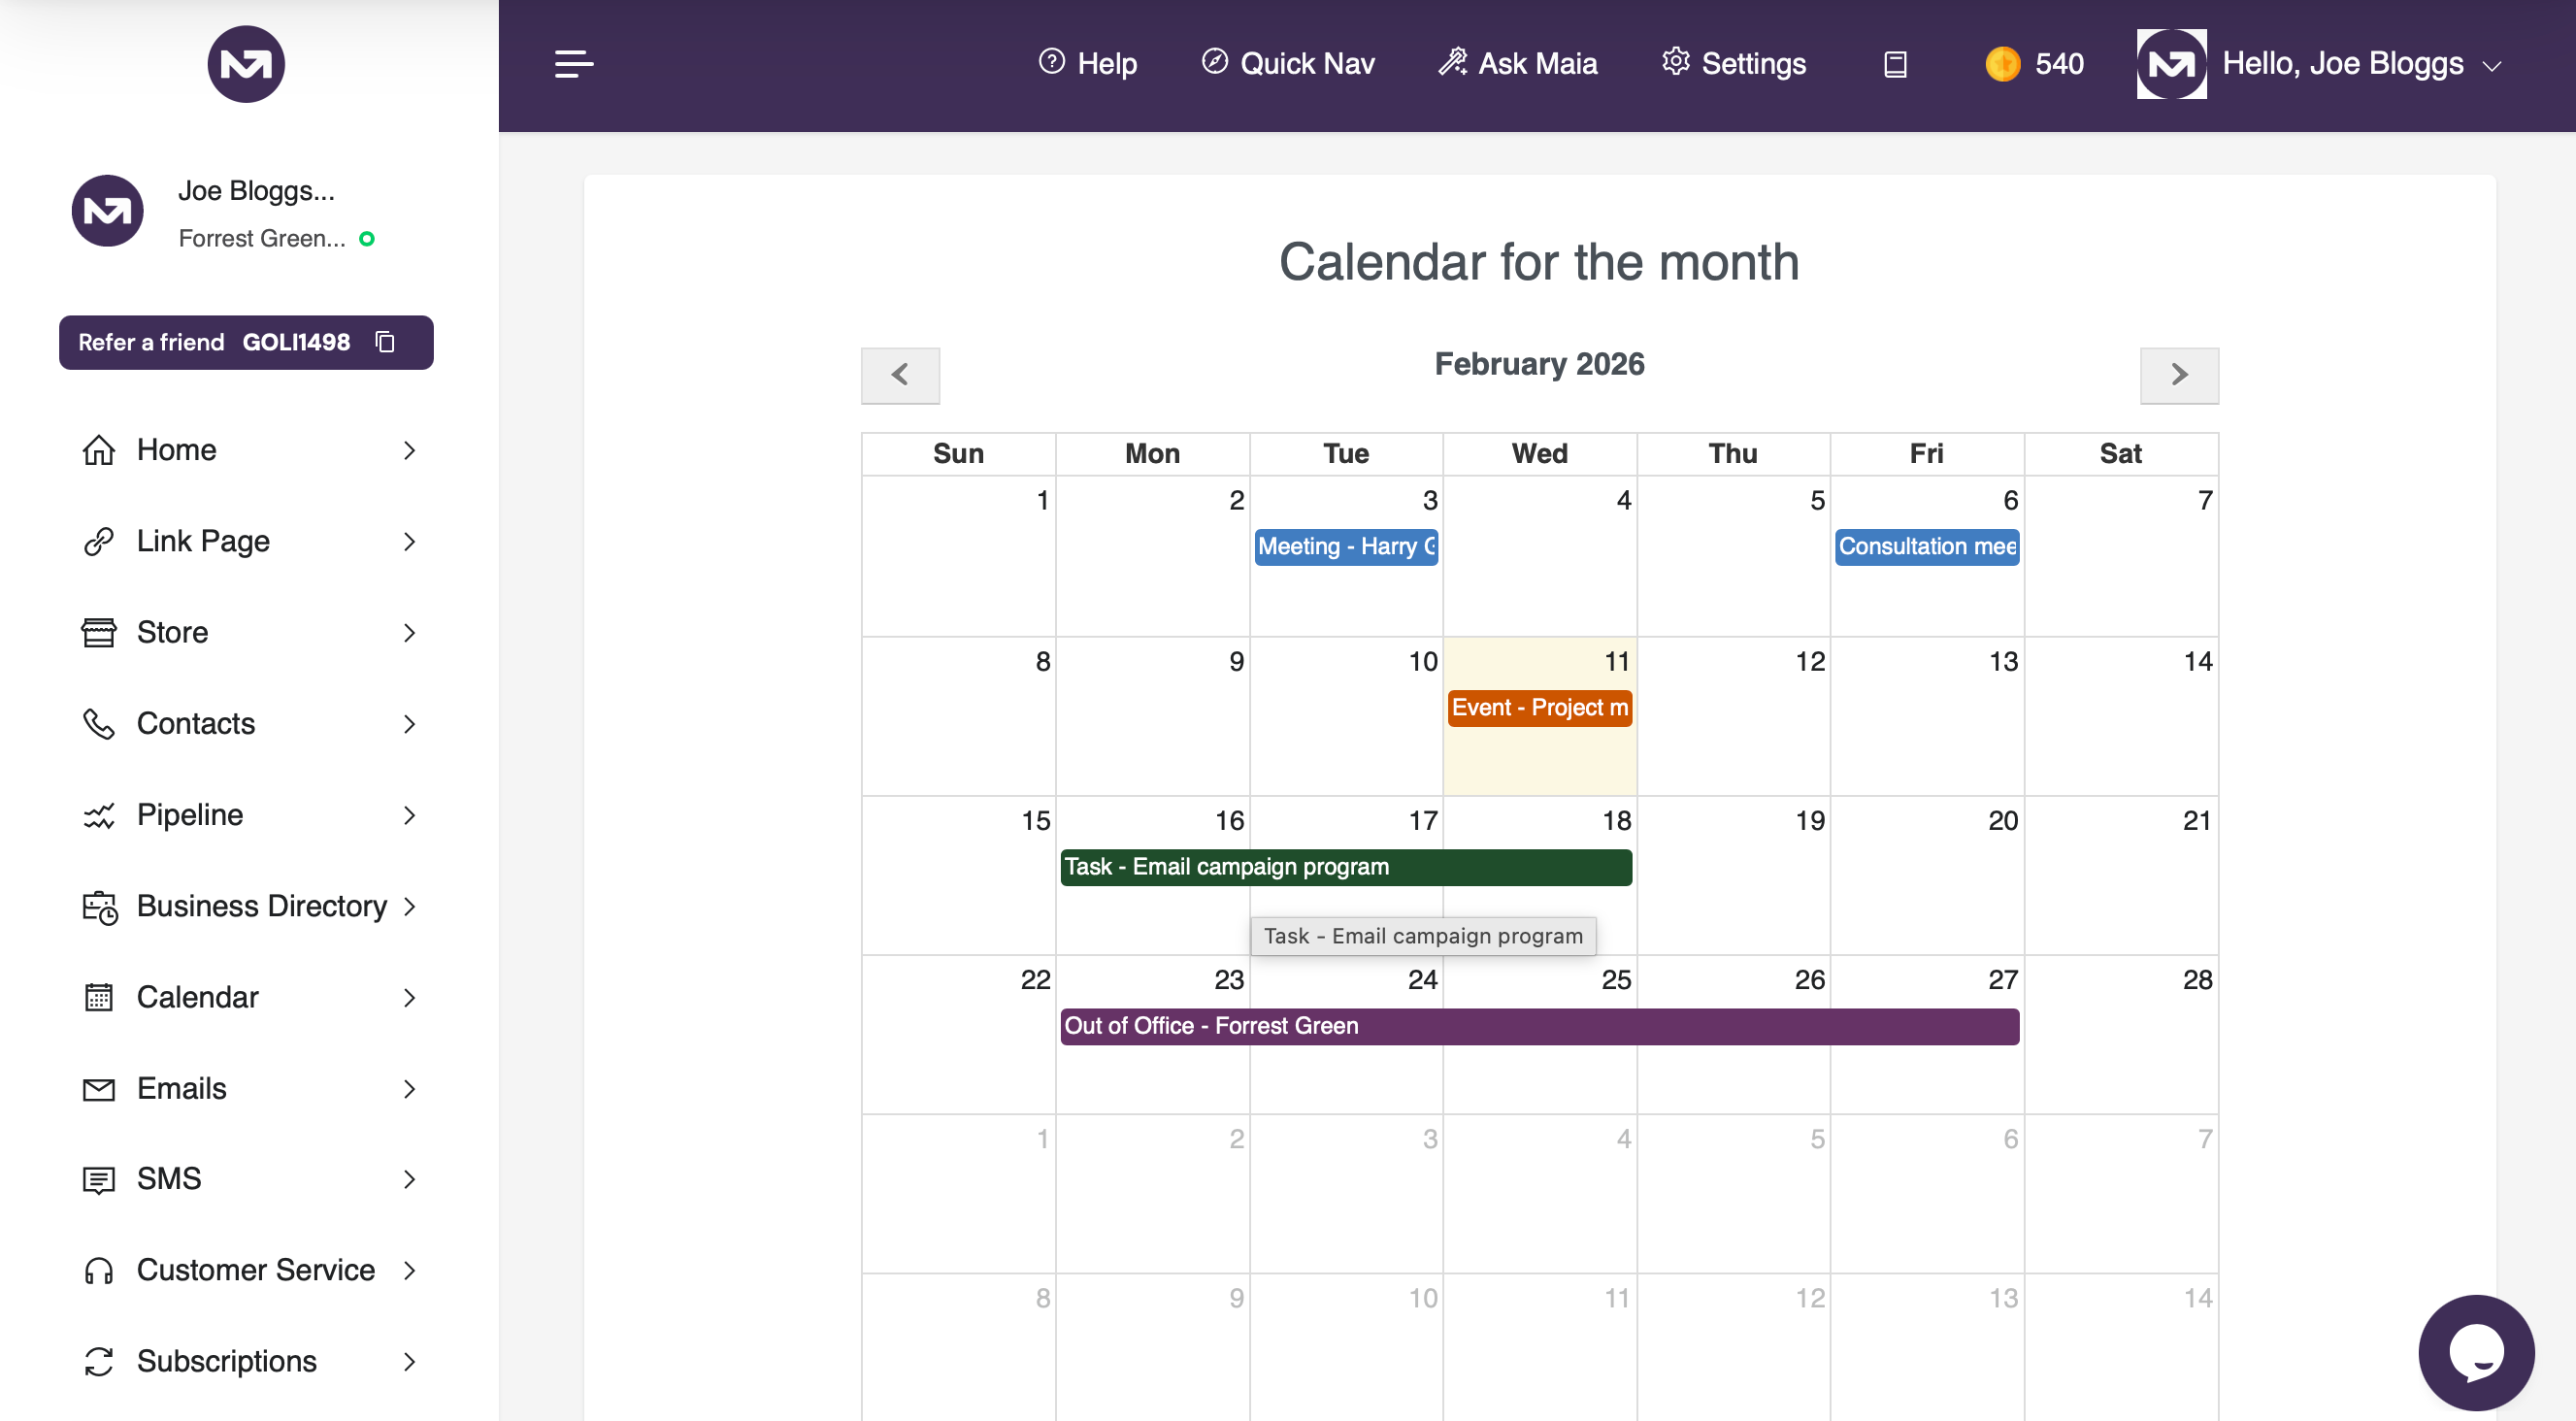The image size is (2576, 1421).
Task: Click the Link Page chain icon
Action: click(x=98, y=541)
